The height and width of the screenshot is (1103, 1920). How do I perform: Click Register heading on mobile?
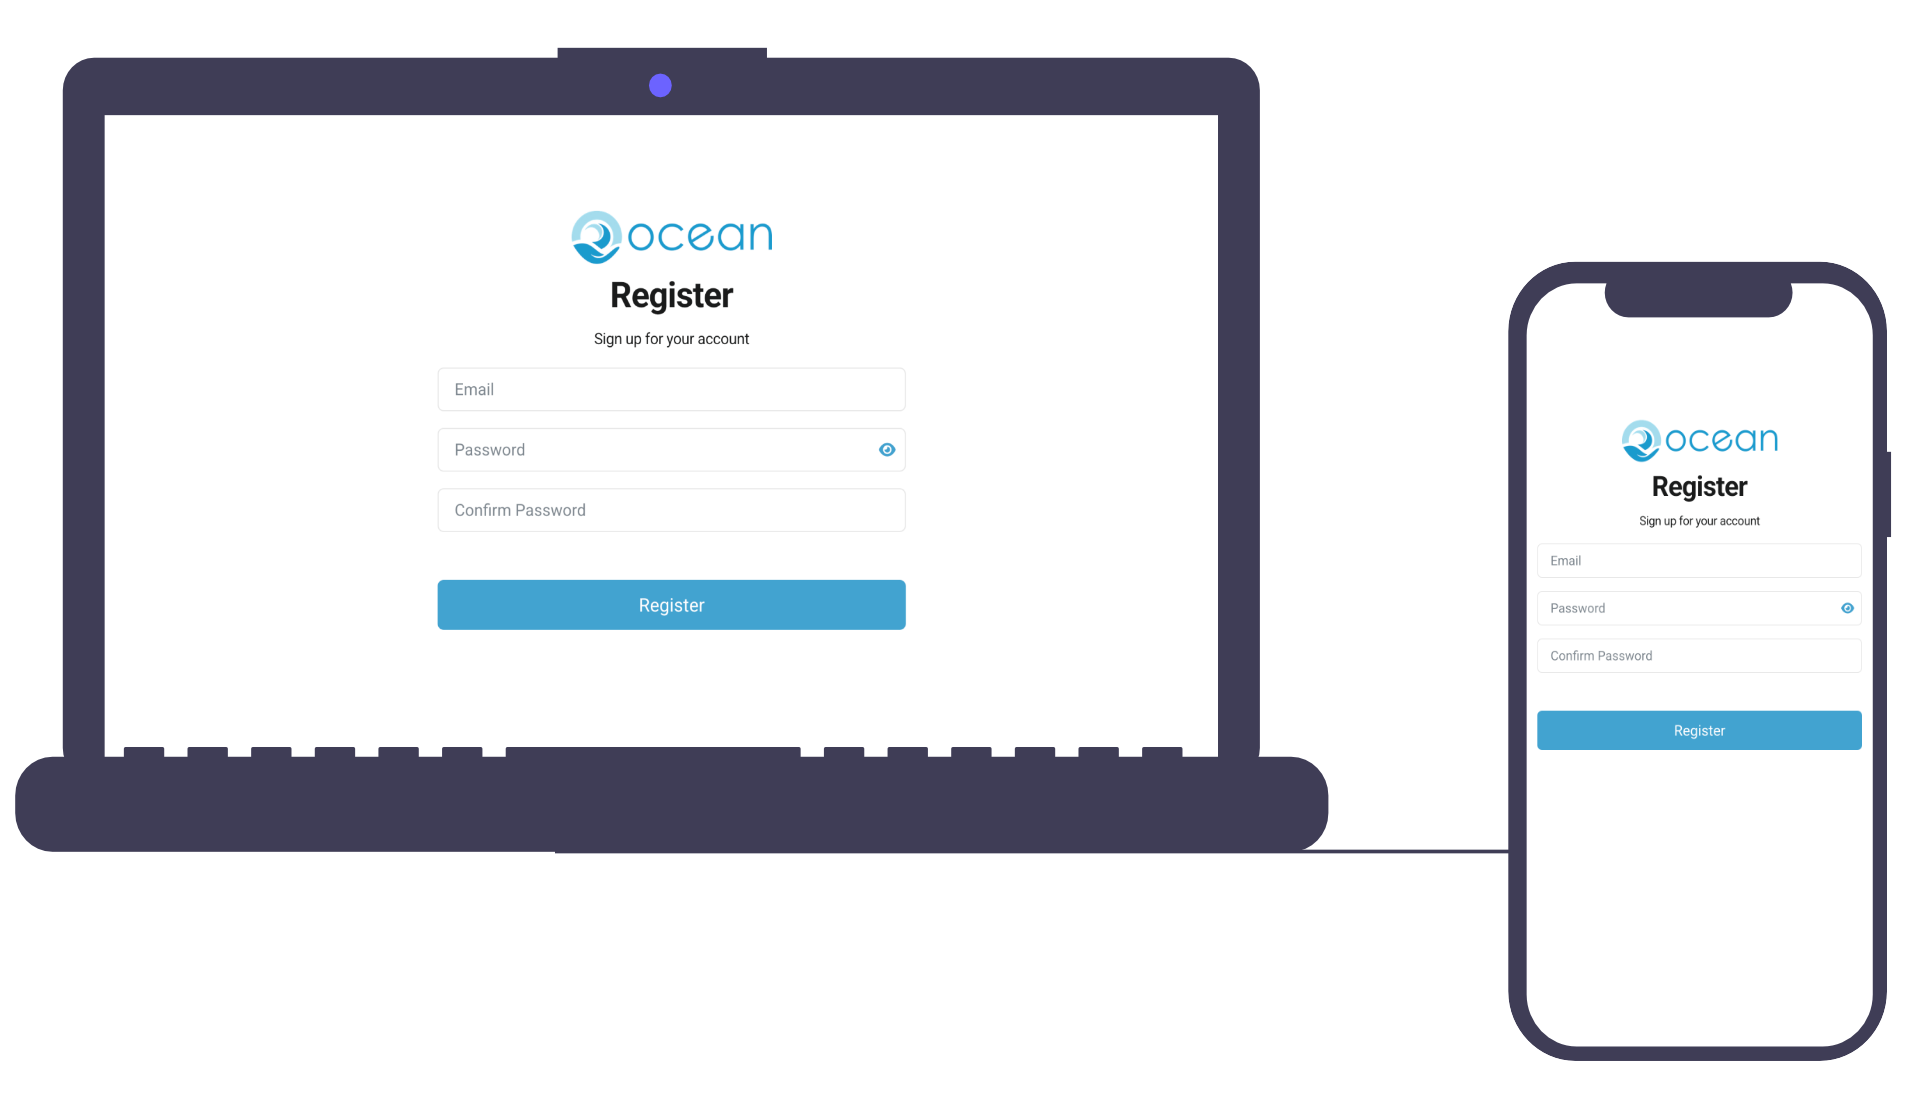[x=1700, y=487]
